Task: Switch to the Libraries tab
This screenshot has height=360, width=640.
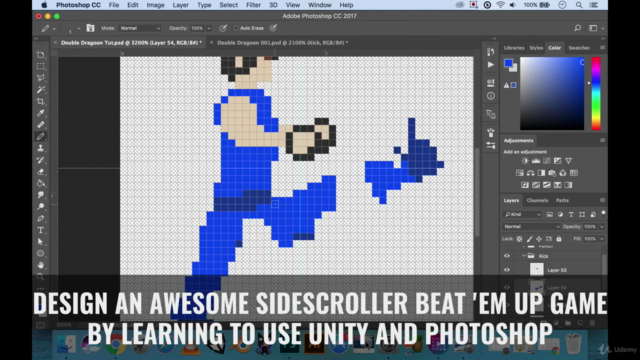Action: [513, 48]
